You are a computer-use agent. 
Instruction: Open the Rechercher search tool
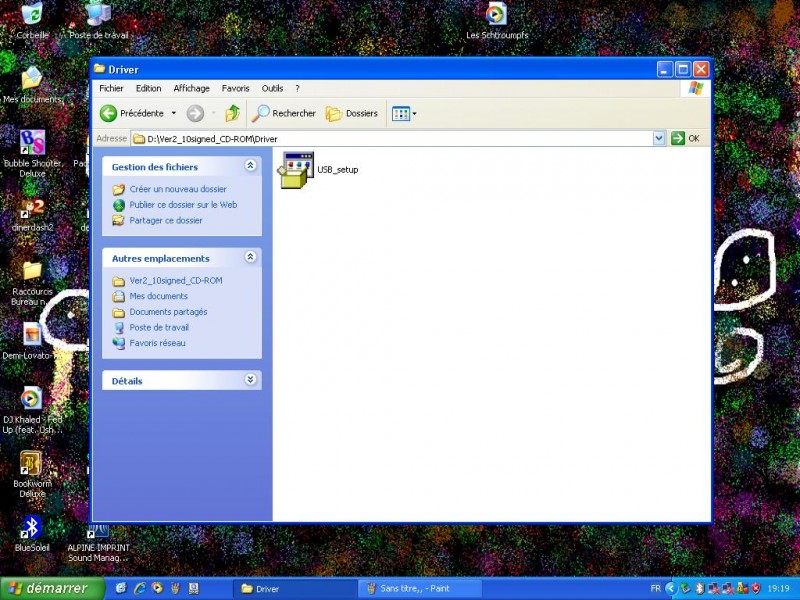pyautogui.click(x=284, y=113)
